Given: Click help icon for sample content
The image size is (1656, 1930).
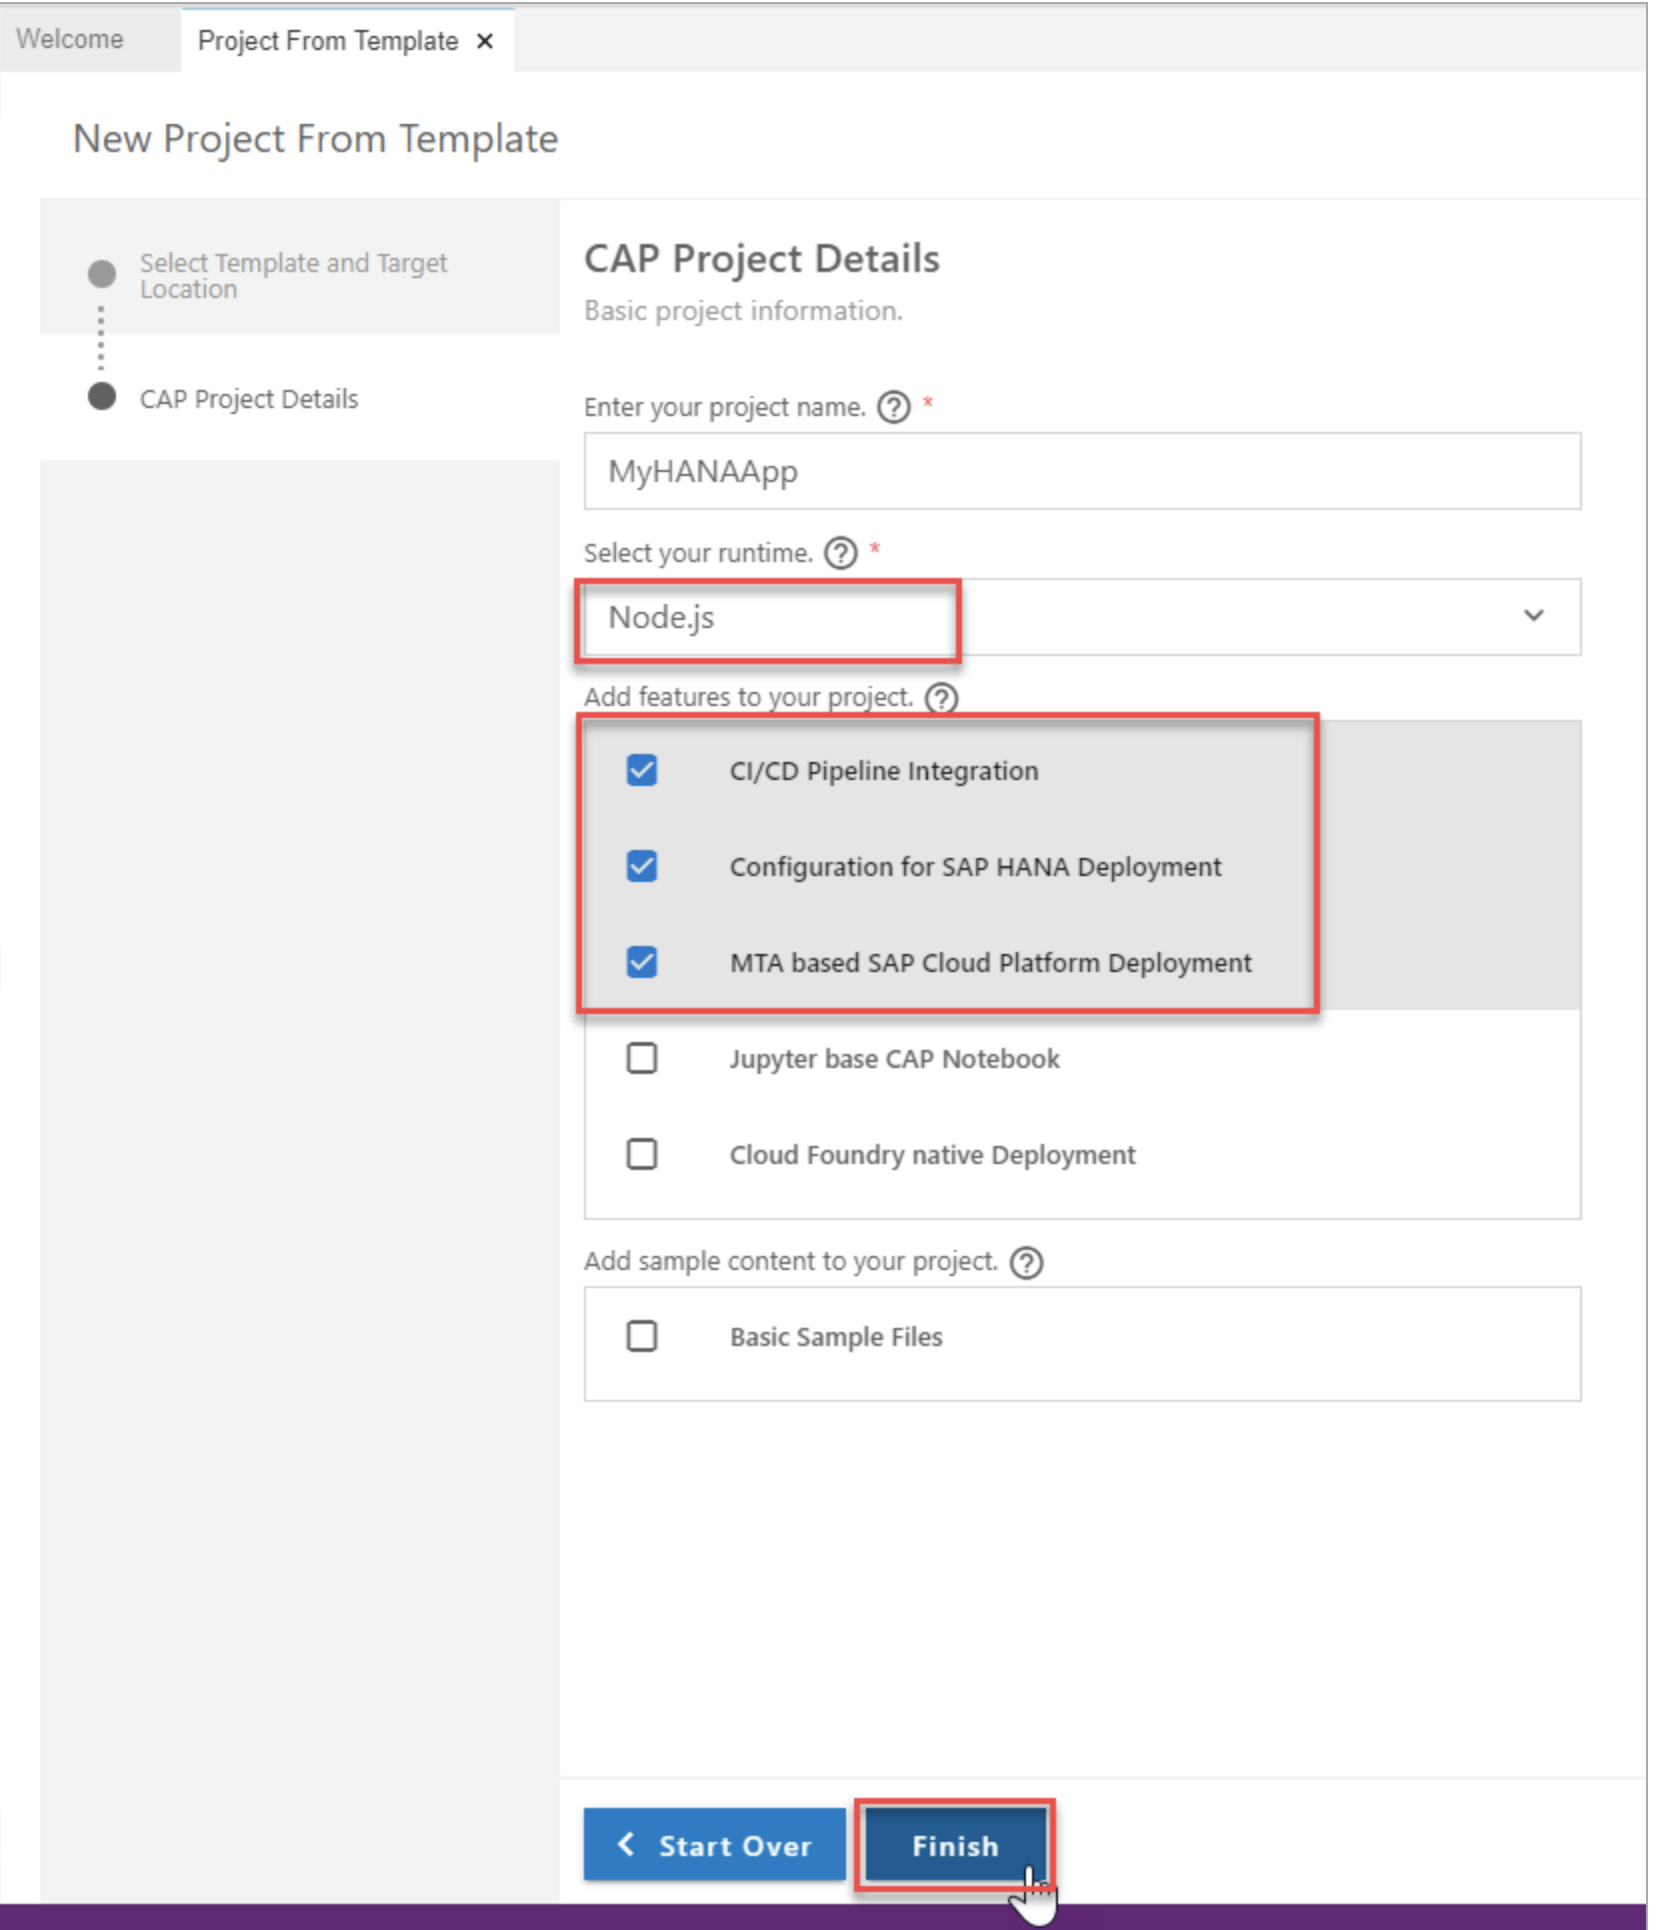Looking at the screenshot, I should 1027,1262.
